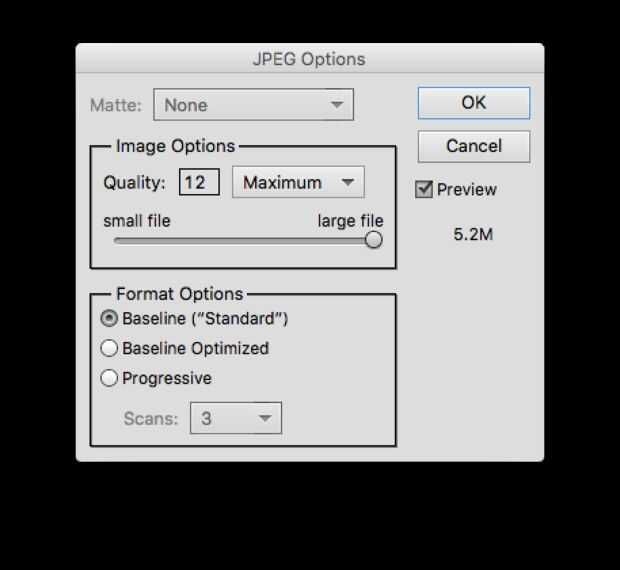Toggle the Preview checkbox

(x=425, y=190)
